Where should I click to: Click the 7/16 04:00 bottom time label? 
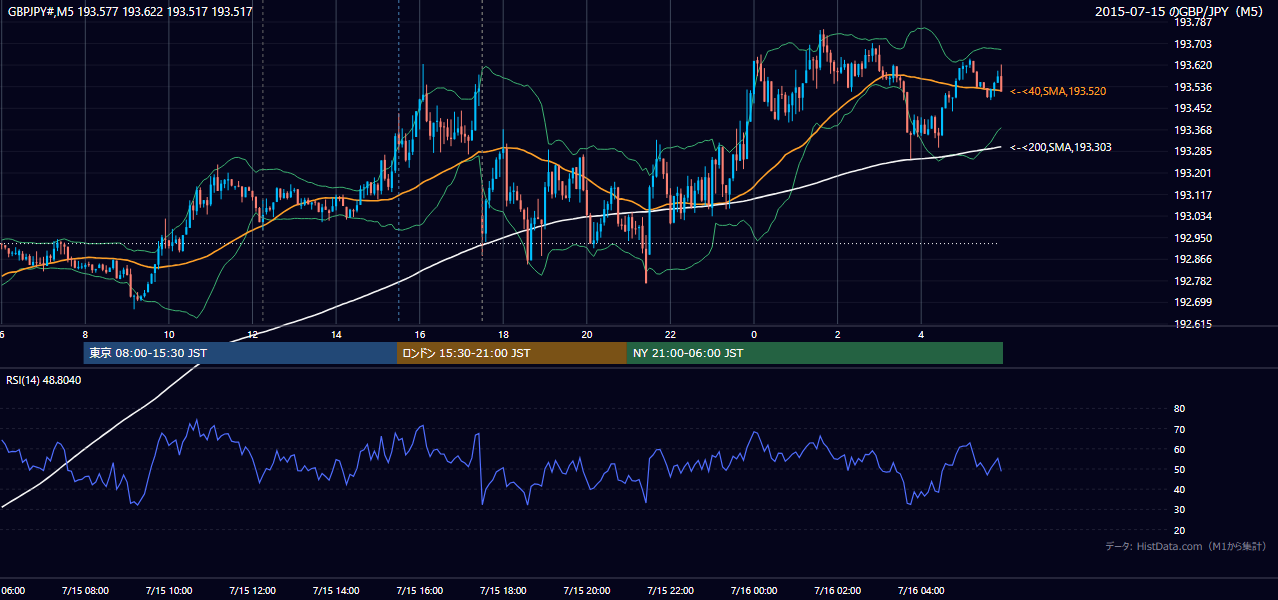pos(922,591)
